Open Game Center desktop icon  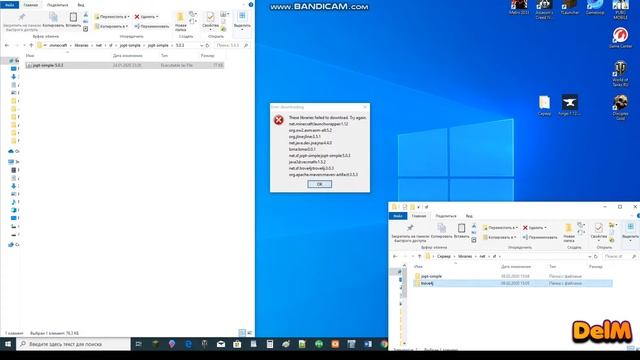click(620, 38)
